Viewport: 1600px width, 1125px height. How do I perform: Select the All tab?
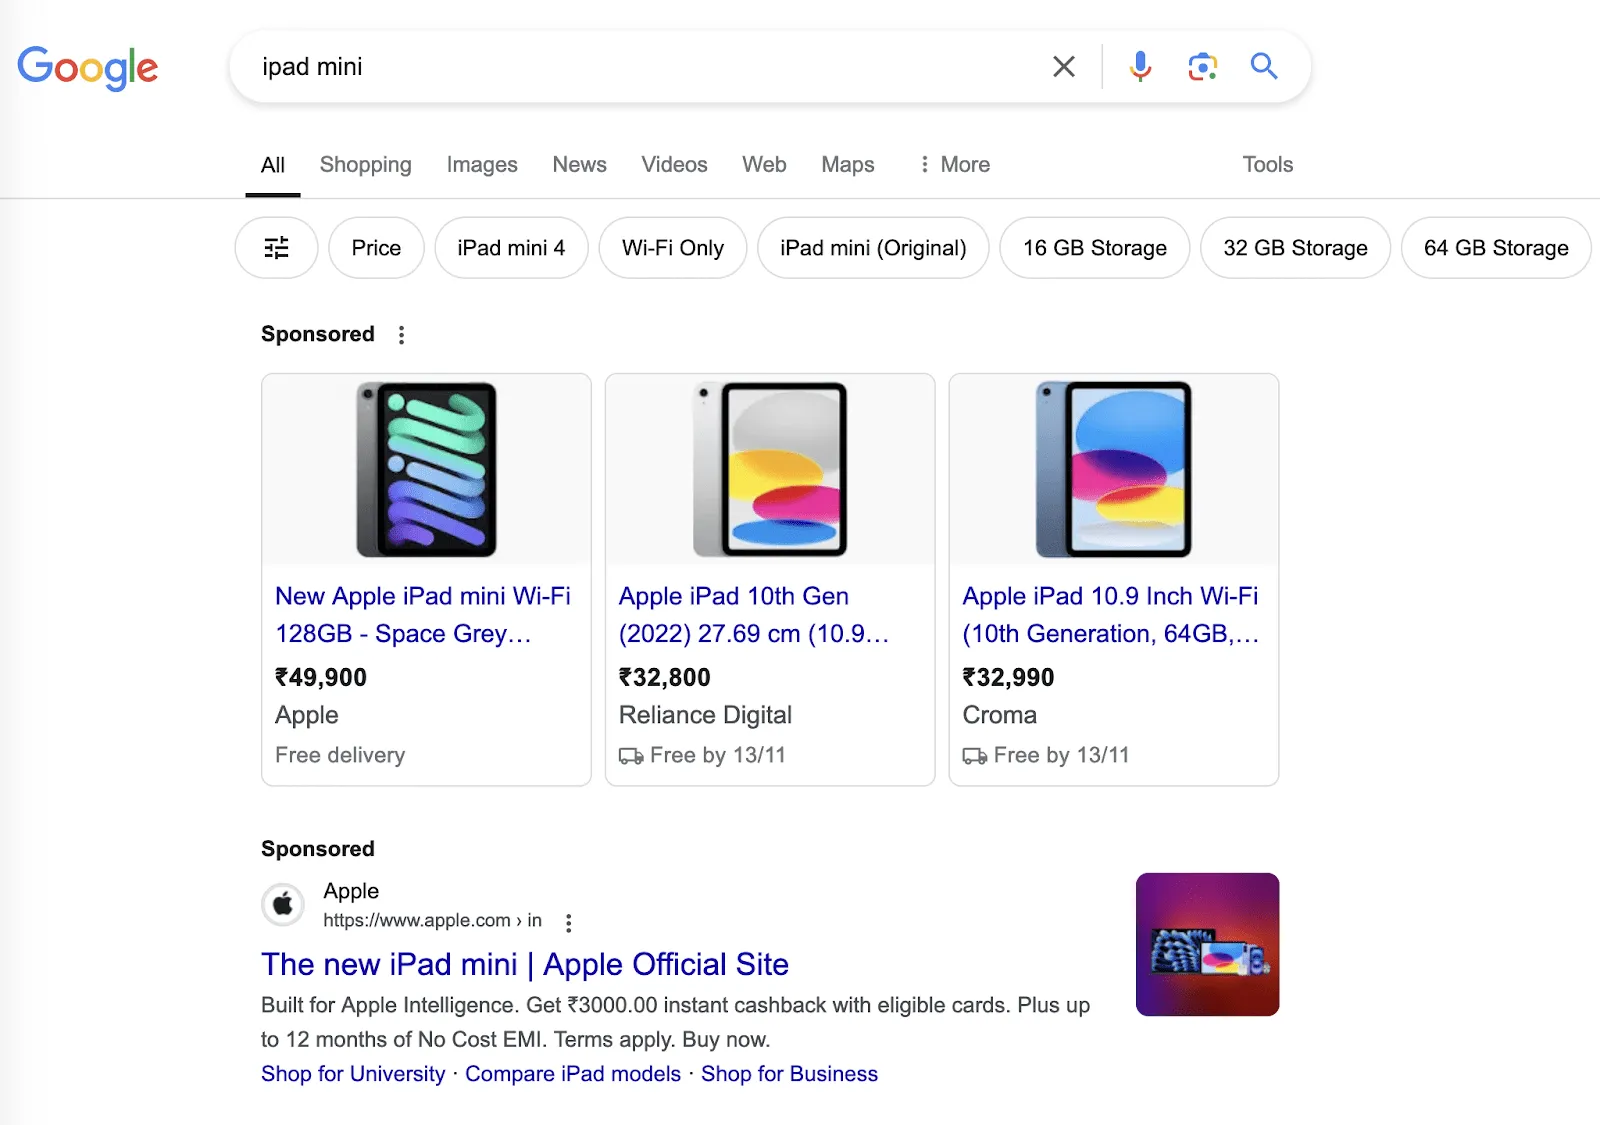(x=273, y=165)
